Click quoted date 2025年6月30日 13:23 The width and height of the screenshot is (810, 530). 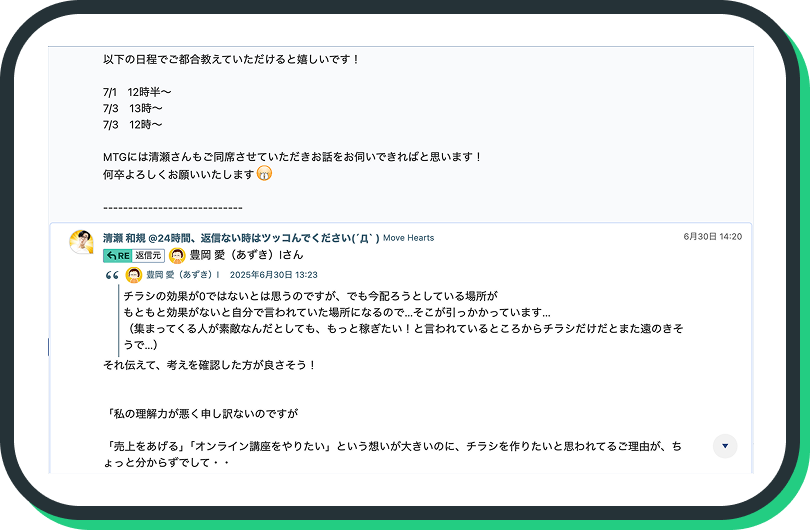274,275
